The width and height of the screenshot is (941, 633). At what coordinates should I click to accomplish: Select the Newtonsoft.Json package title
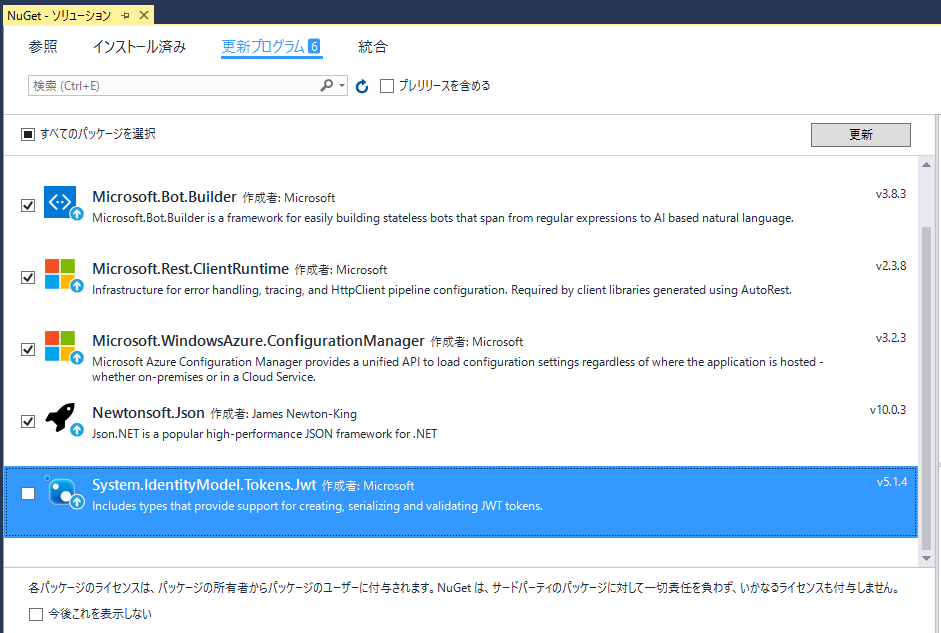click(148, 413)
